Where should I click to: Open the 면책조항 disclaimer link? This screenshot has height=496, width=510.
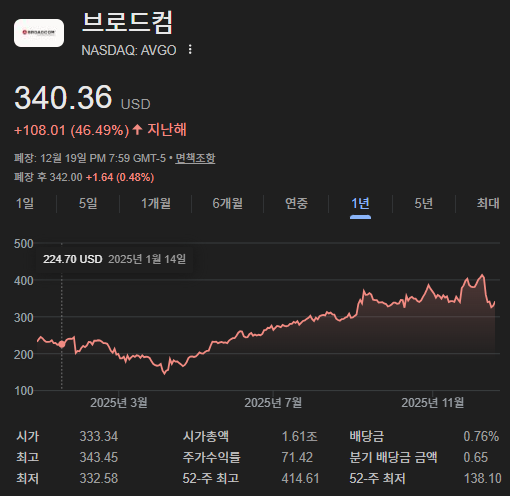195,158
